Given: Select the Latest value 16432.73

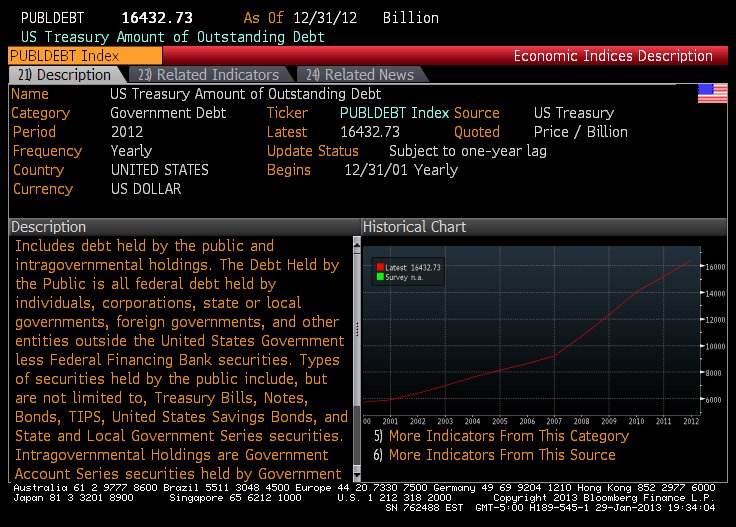Looking at the screenshot, I should [370, 132].
